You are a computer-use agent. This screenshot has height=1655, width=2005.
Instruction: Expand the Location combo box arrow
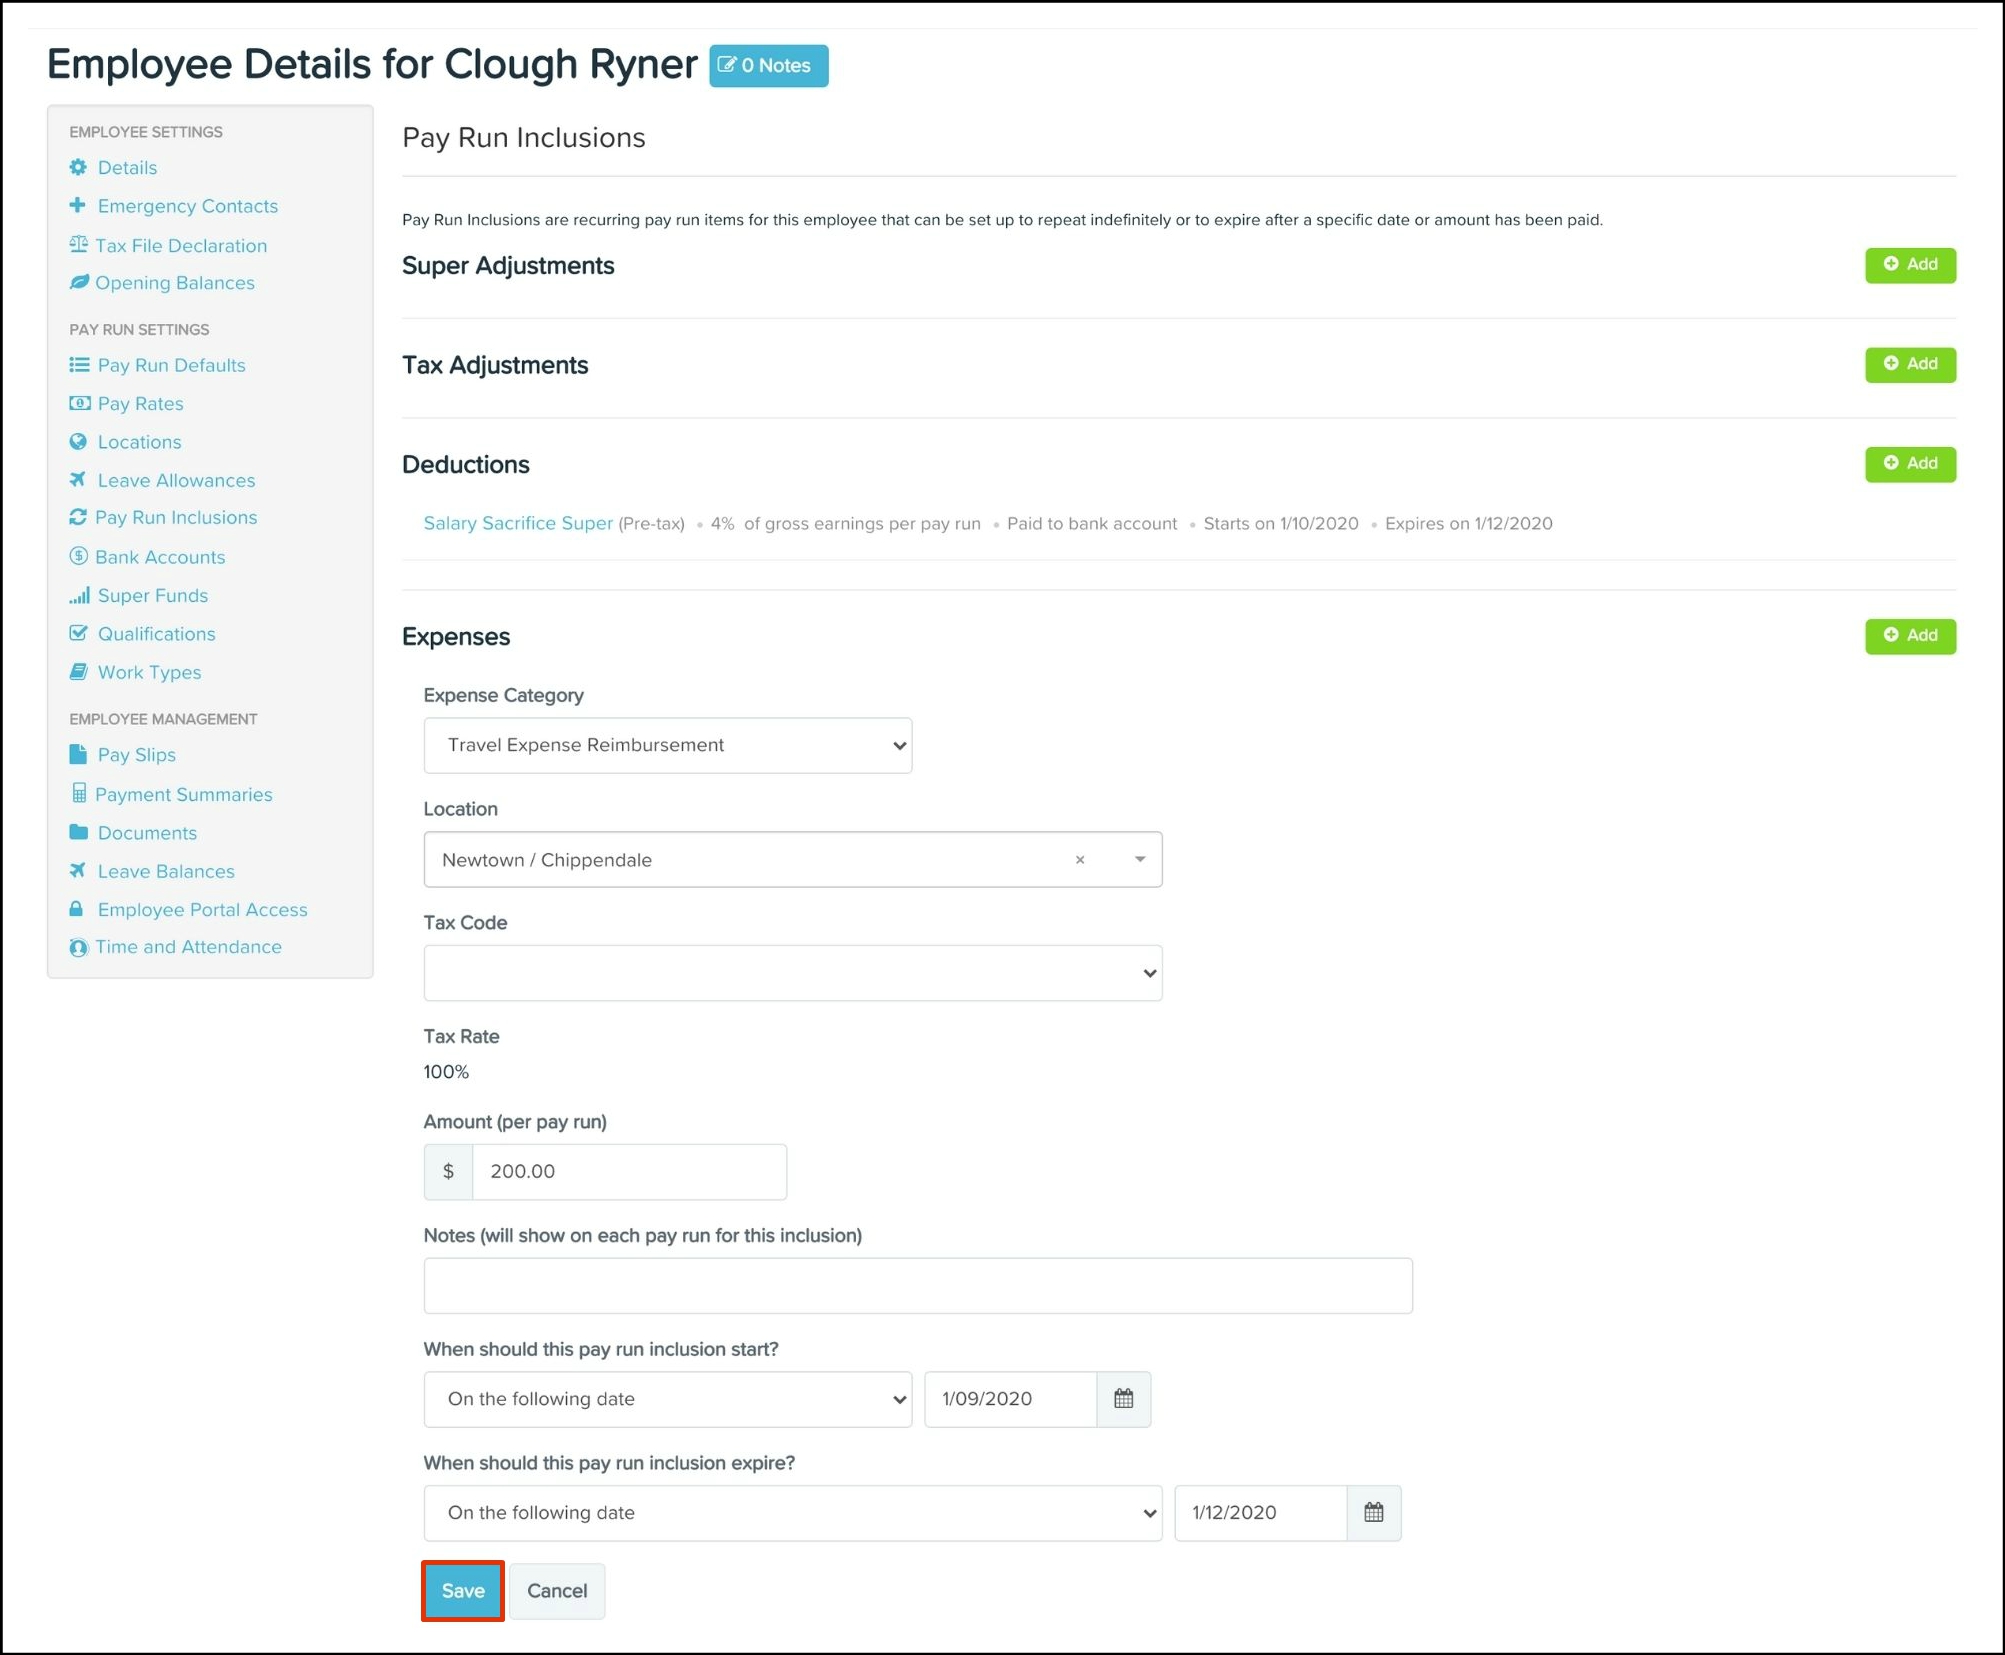tap(1139, 860)
